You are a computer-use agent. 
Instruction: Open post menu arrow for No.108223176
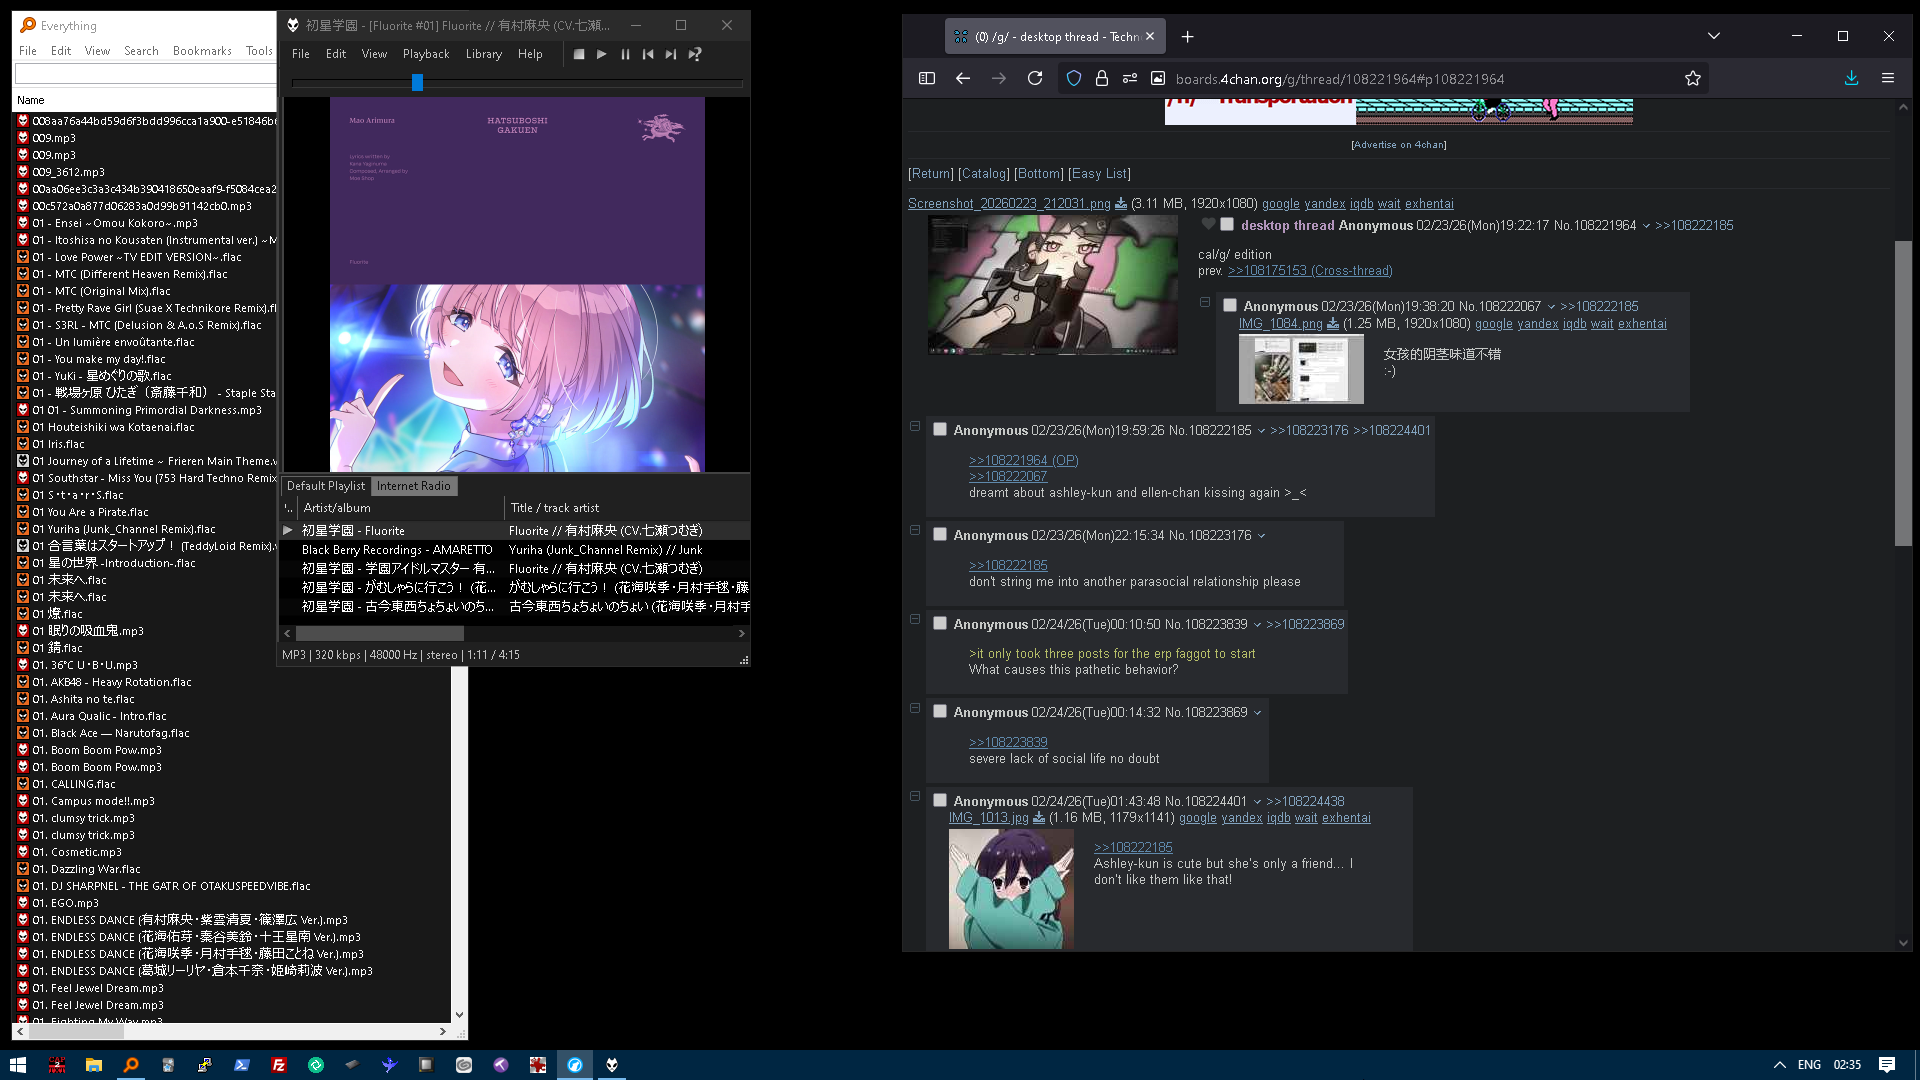[1262, 536]
